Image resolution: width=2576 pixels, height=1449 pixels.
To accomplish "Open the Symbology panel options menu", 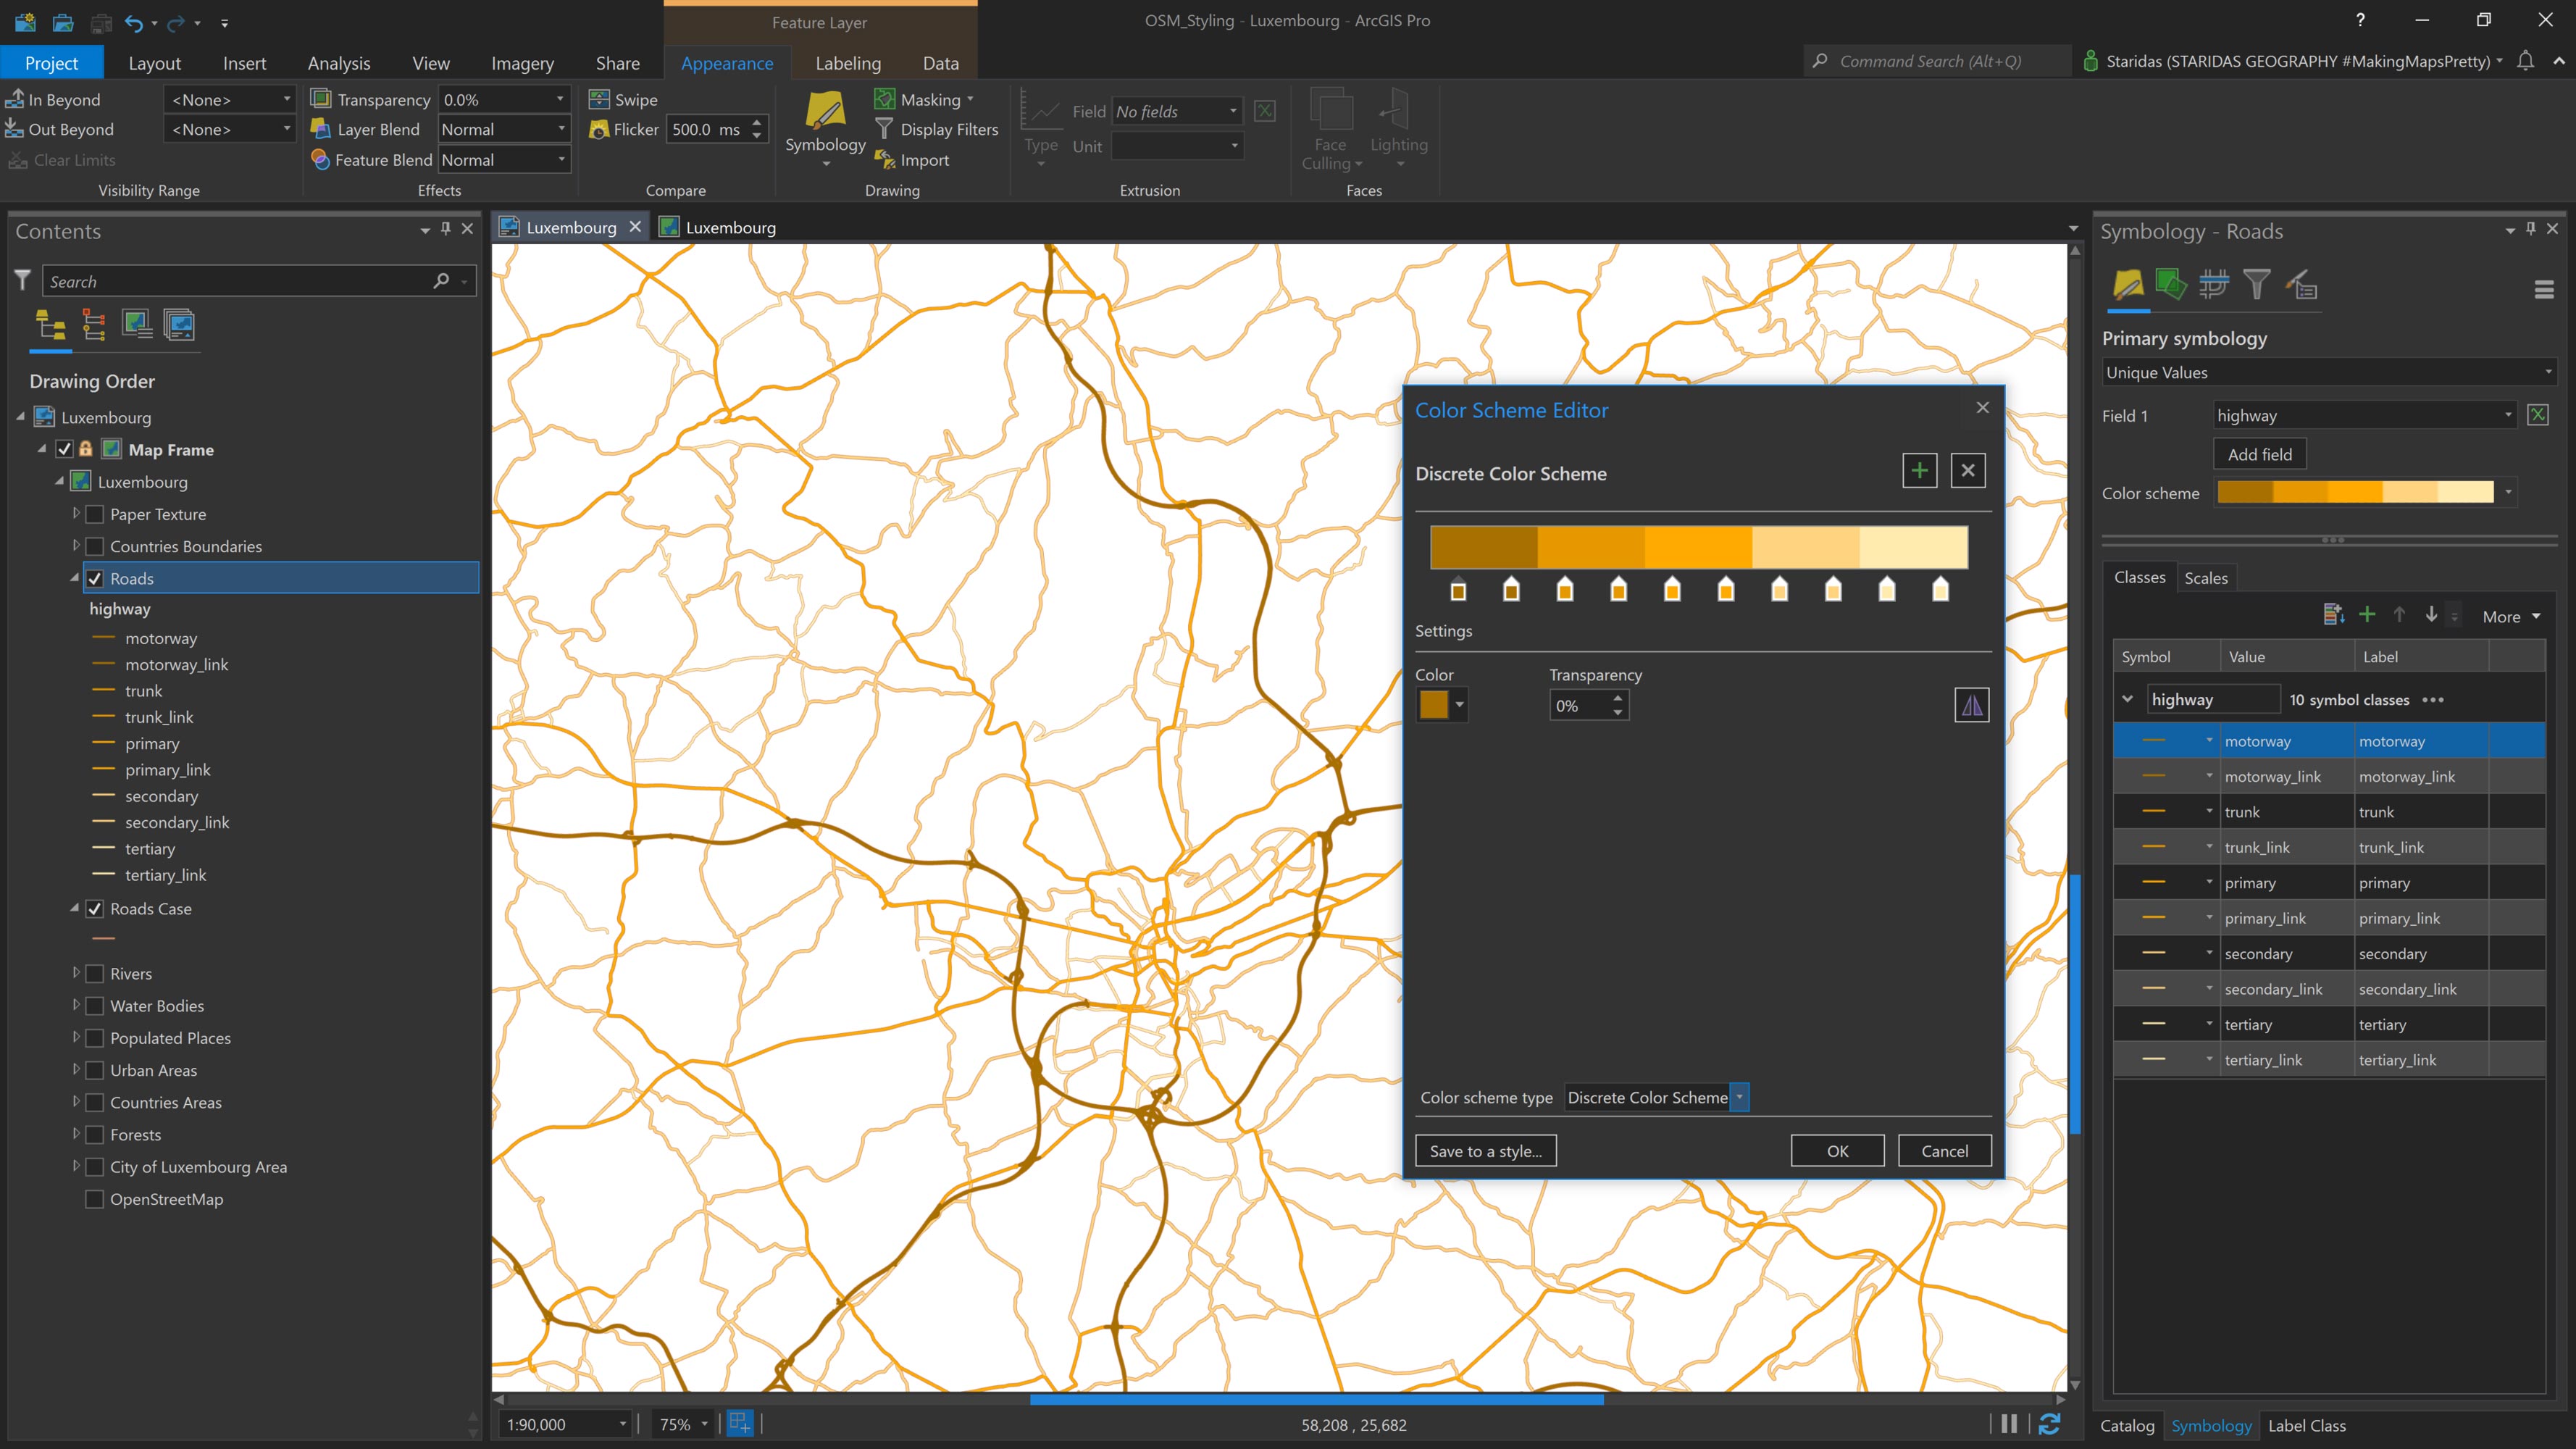I will click(2544, 289).
